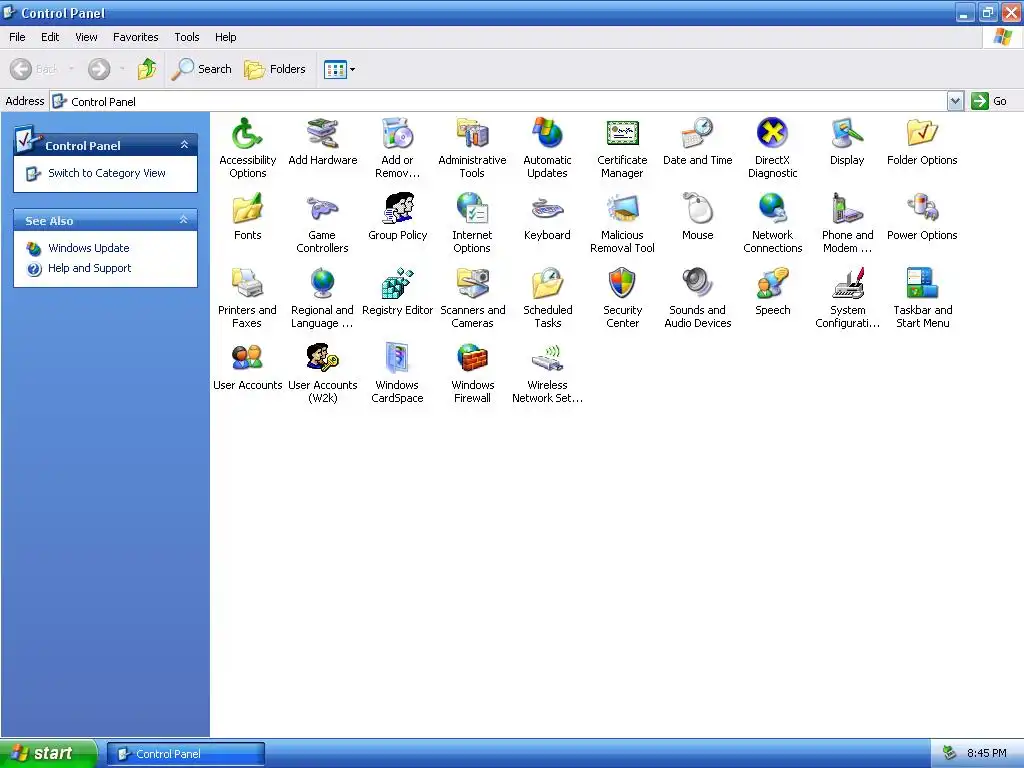Open the Favorites menu
The width and height of the screenshot is (1024, 768).
(135, 37)
